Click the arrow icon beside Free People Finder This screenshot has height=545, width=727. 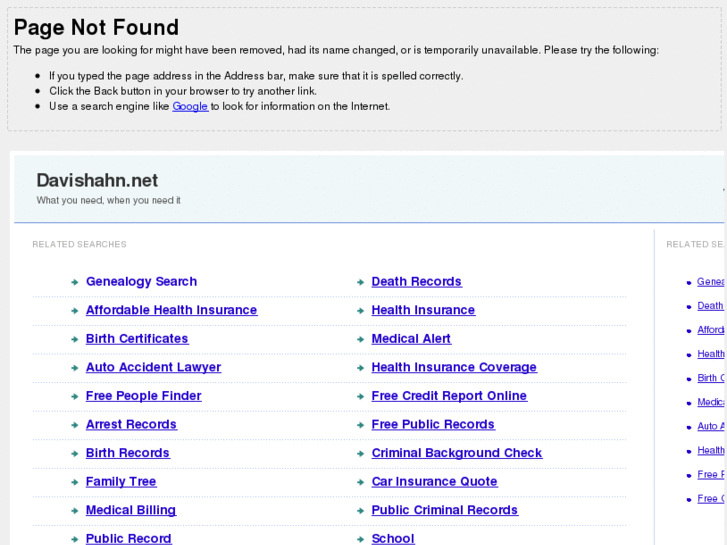click(x=75, y=397)
